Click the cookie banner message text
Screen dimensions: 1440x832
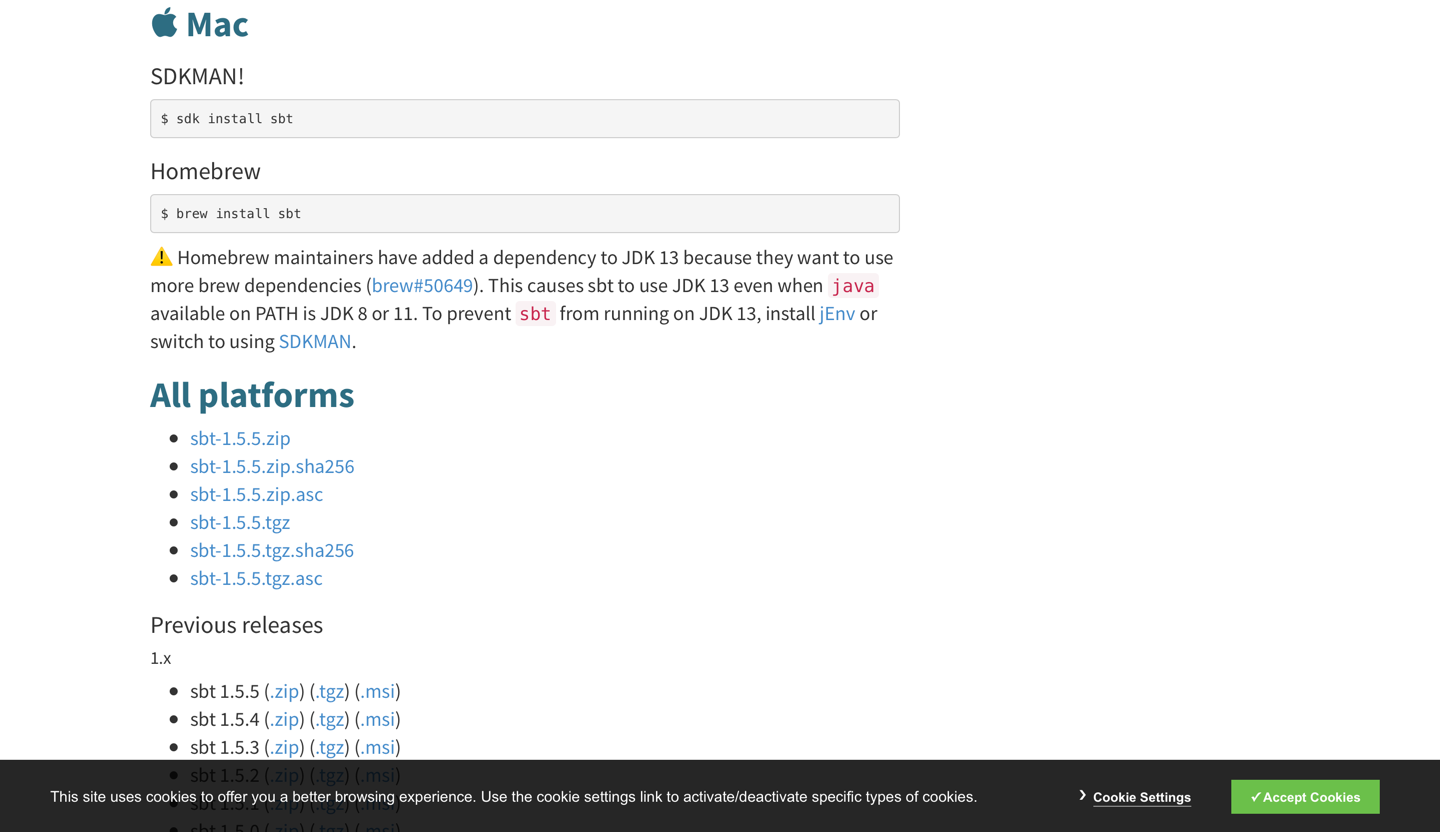click(514, 797)
